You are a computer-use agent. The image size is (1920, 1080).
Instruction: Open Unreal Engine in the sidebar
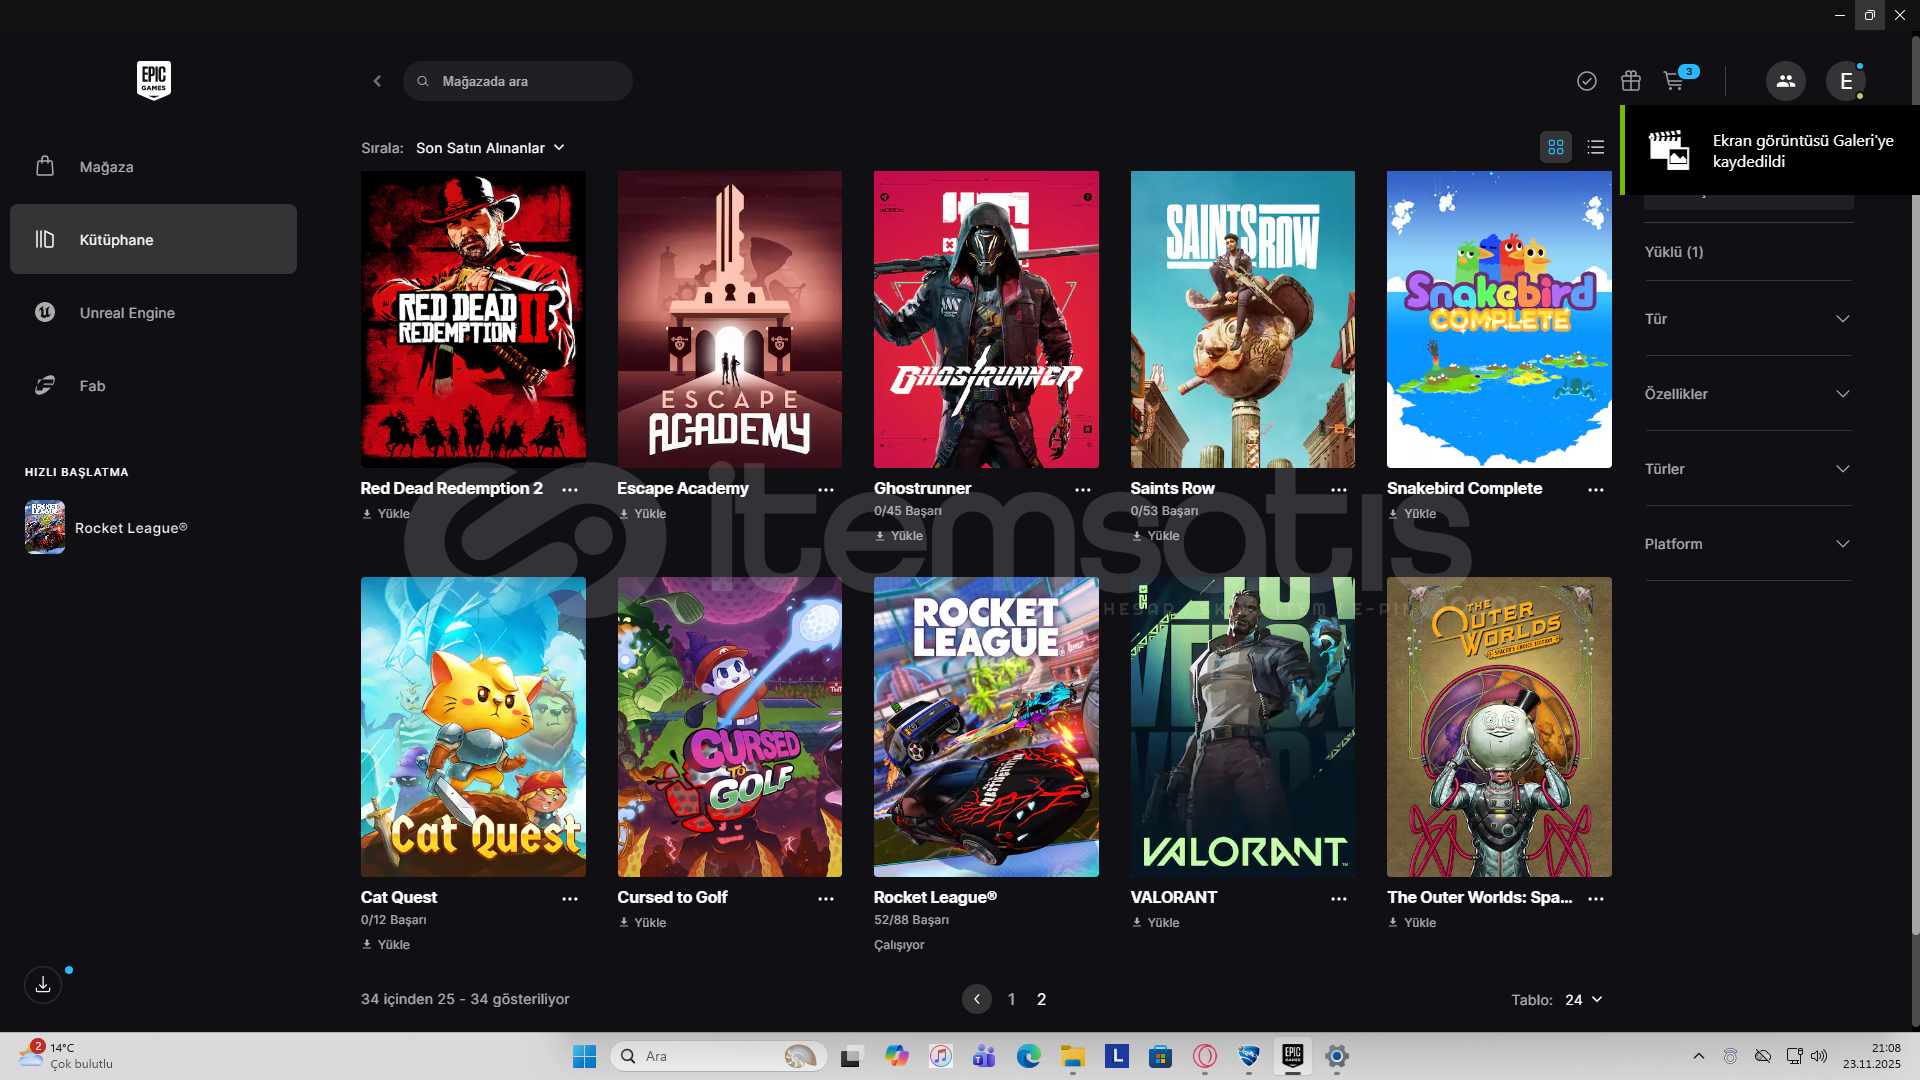(x=127, y=313)
